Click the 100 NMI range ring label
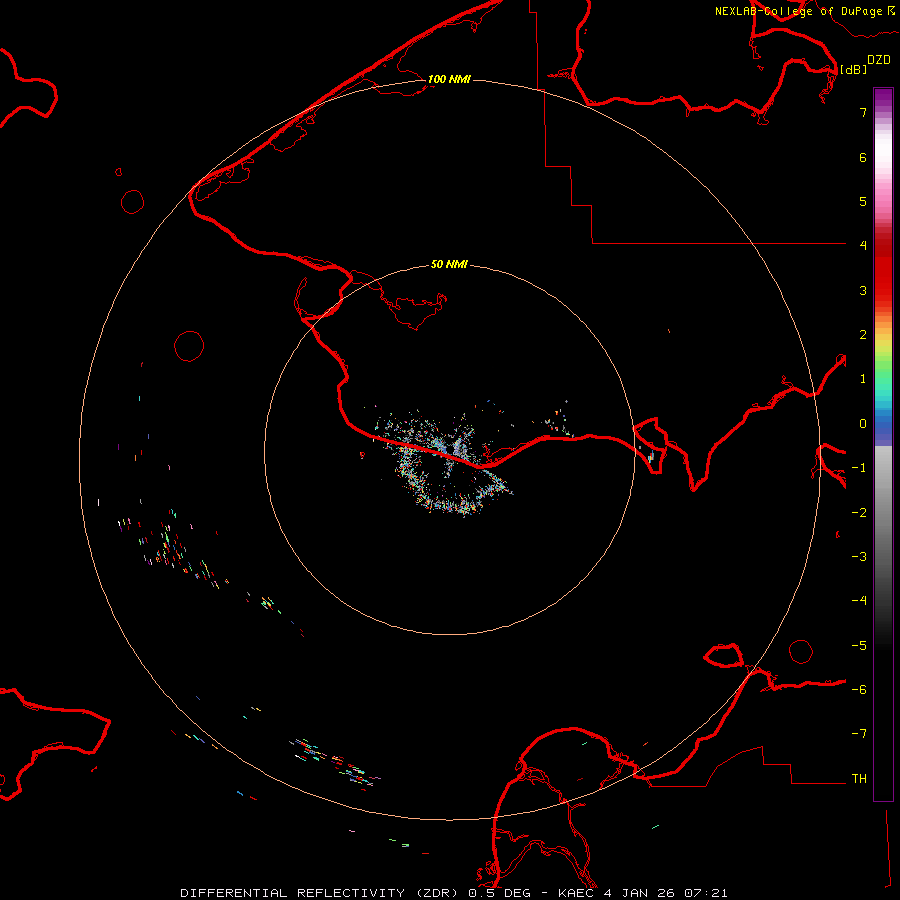 [449, 79]
